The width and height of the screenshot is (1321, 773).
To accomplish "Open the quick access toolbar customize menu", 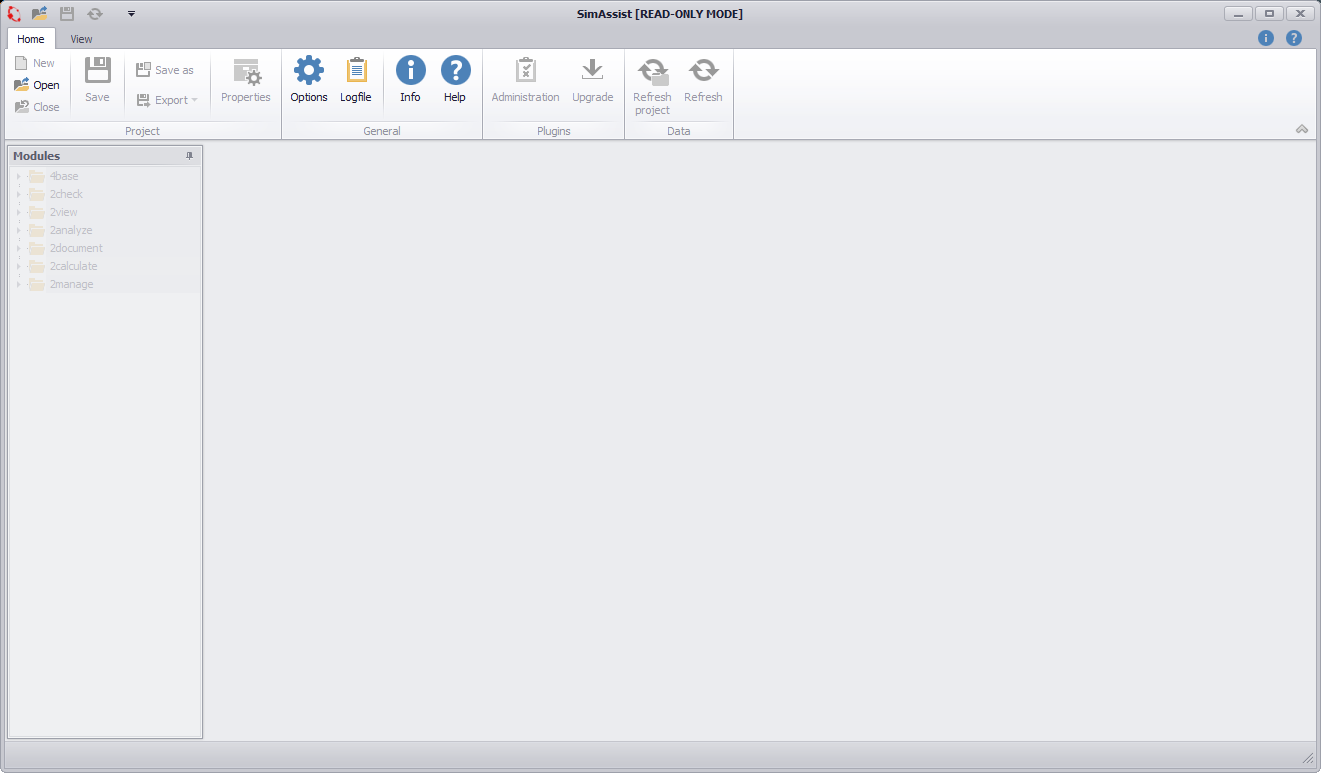I will 131,13.
